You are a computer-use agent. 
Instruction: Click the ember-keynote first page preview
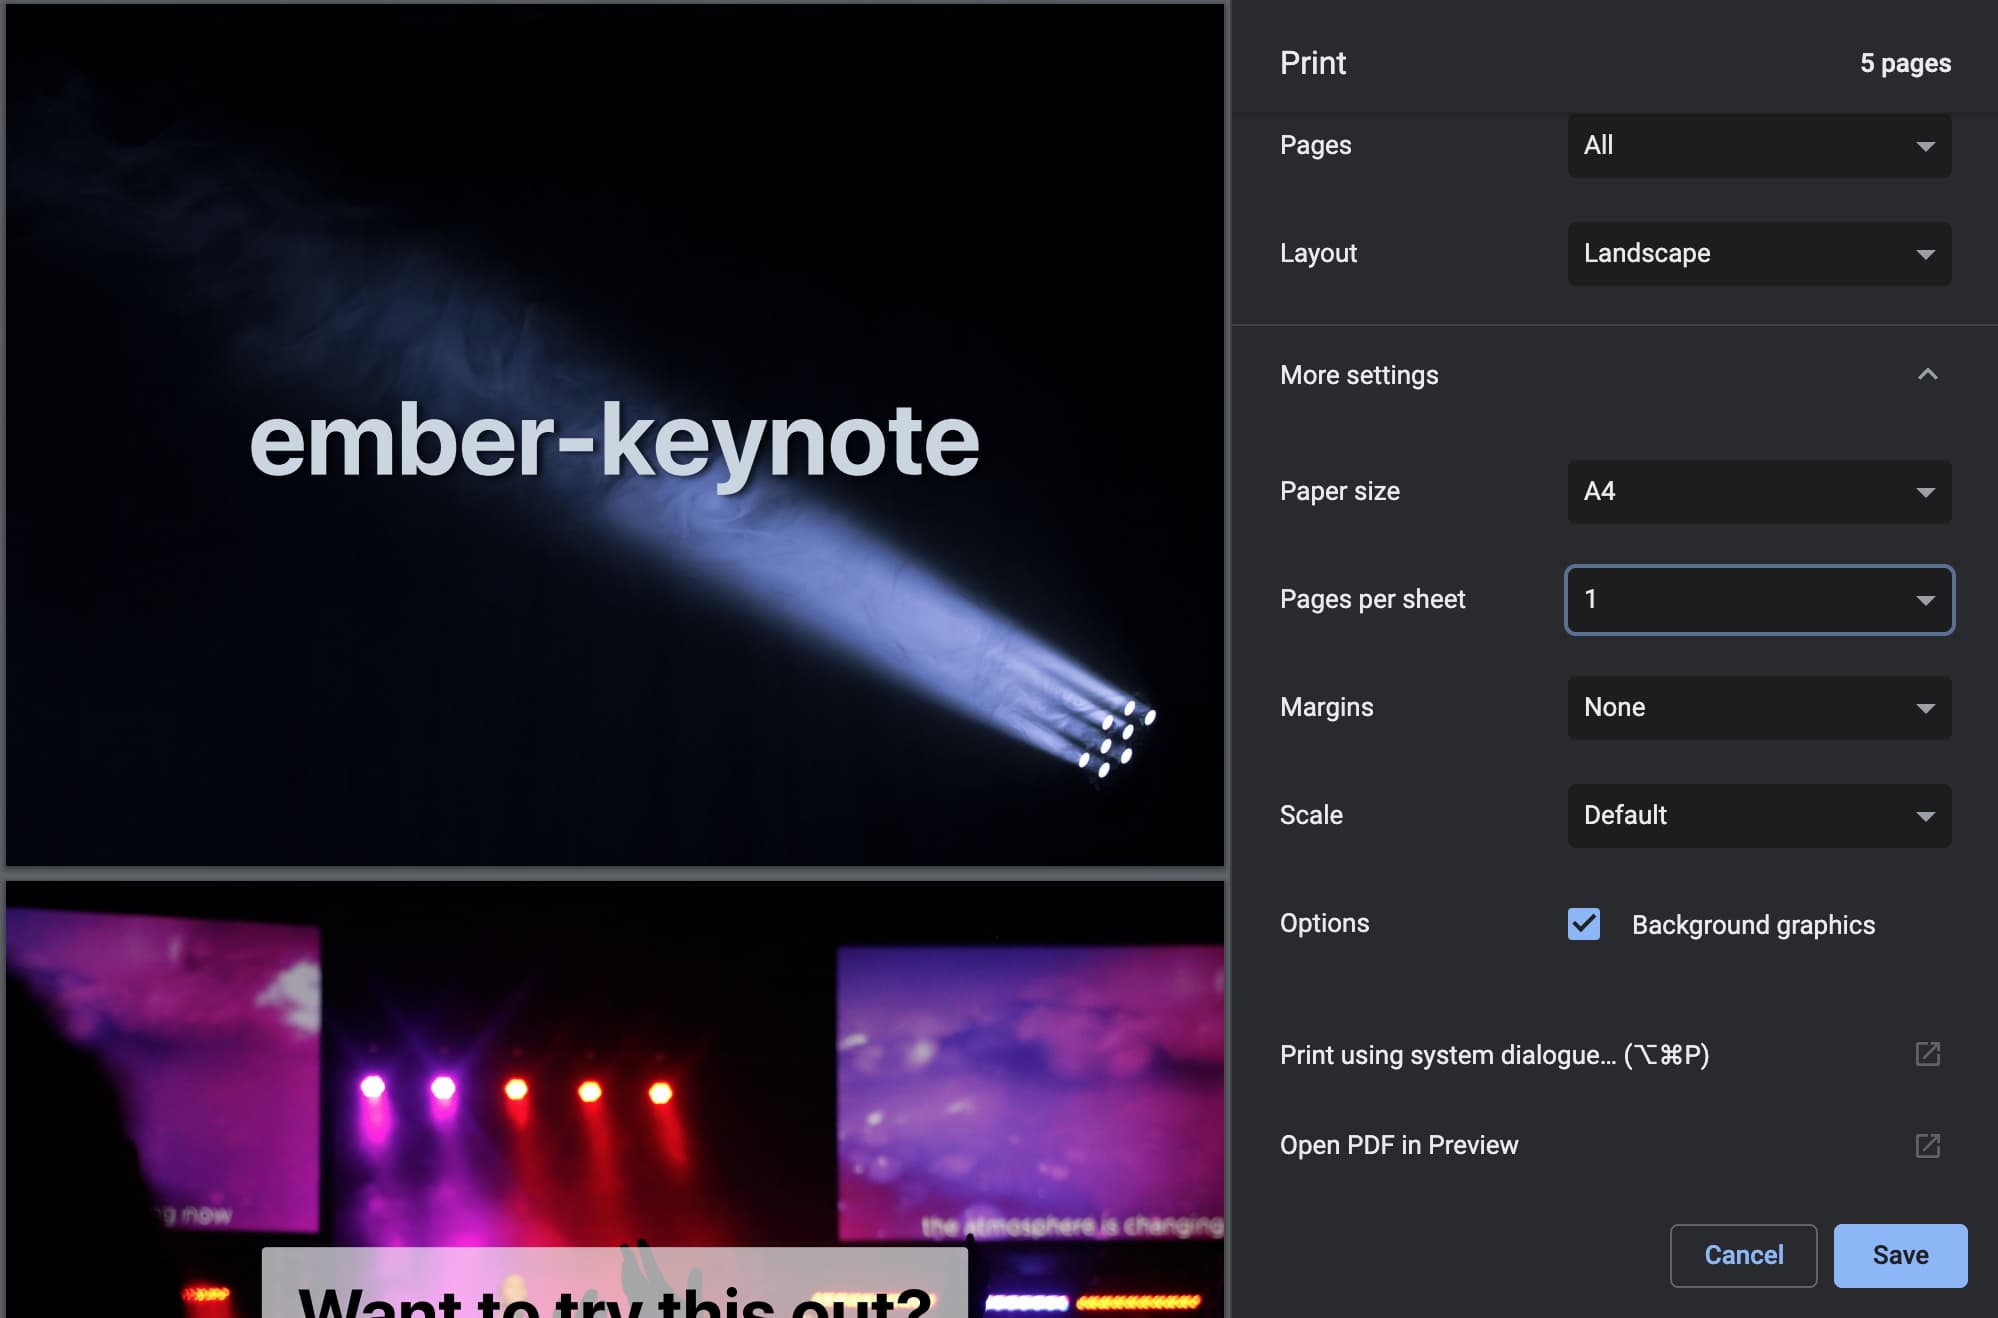(614, 436)
